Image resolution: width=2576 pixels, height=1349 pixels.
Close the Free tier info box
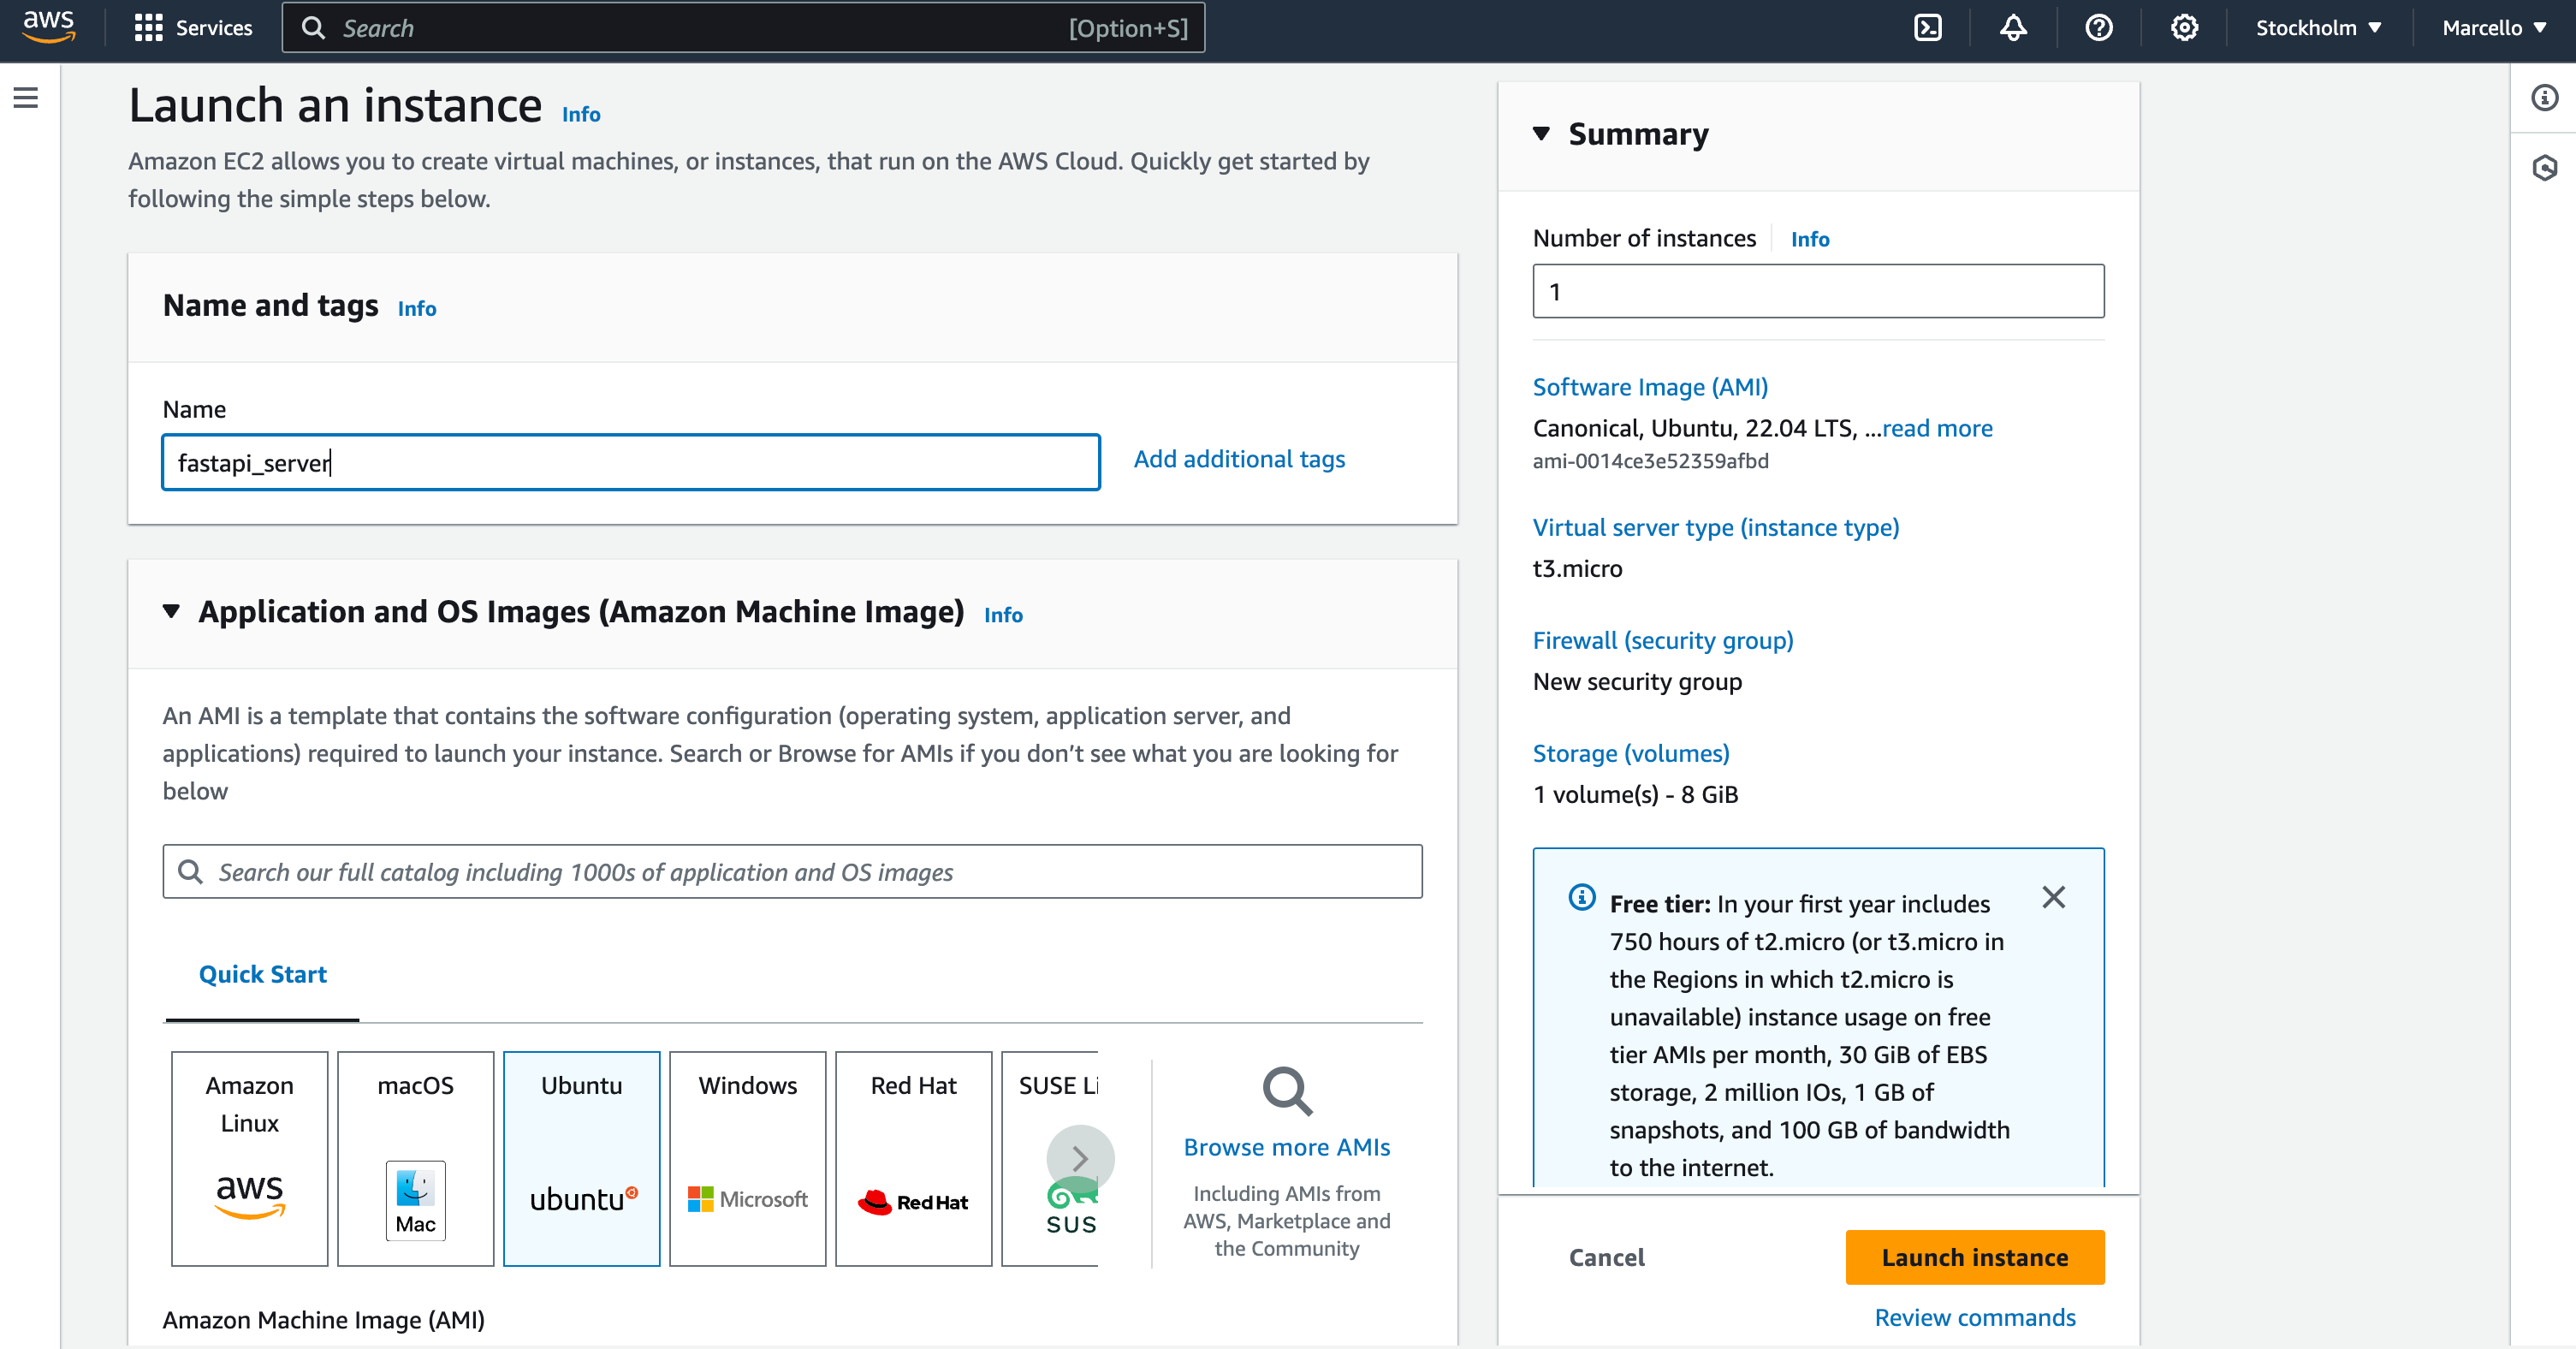pyautogui.click(x=2053, y=897)
